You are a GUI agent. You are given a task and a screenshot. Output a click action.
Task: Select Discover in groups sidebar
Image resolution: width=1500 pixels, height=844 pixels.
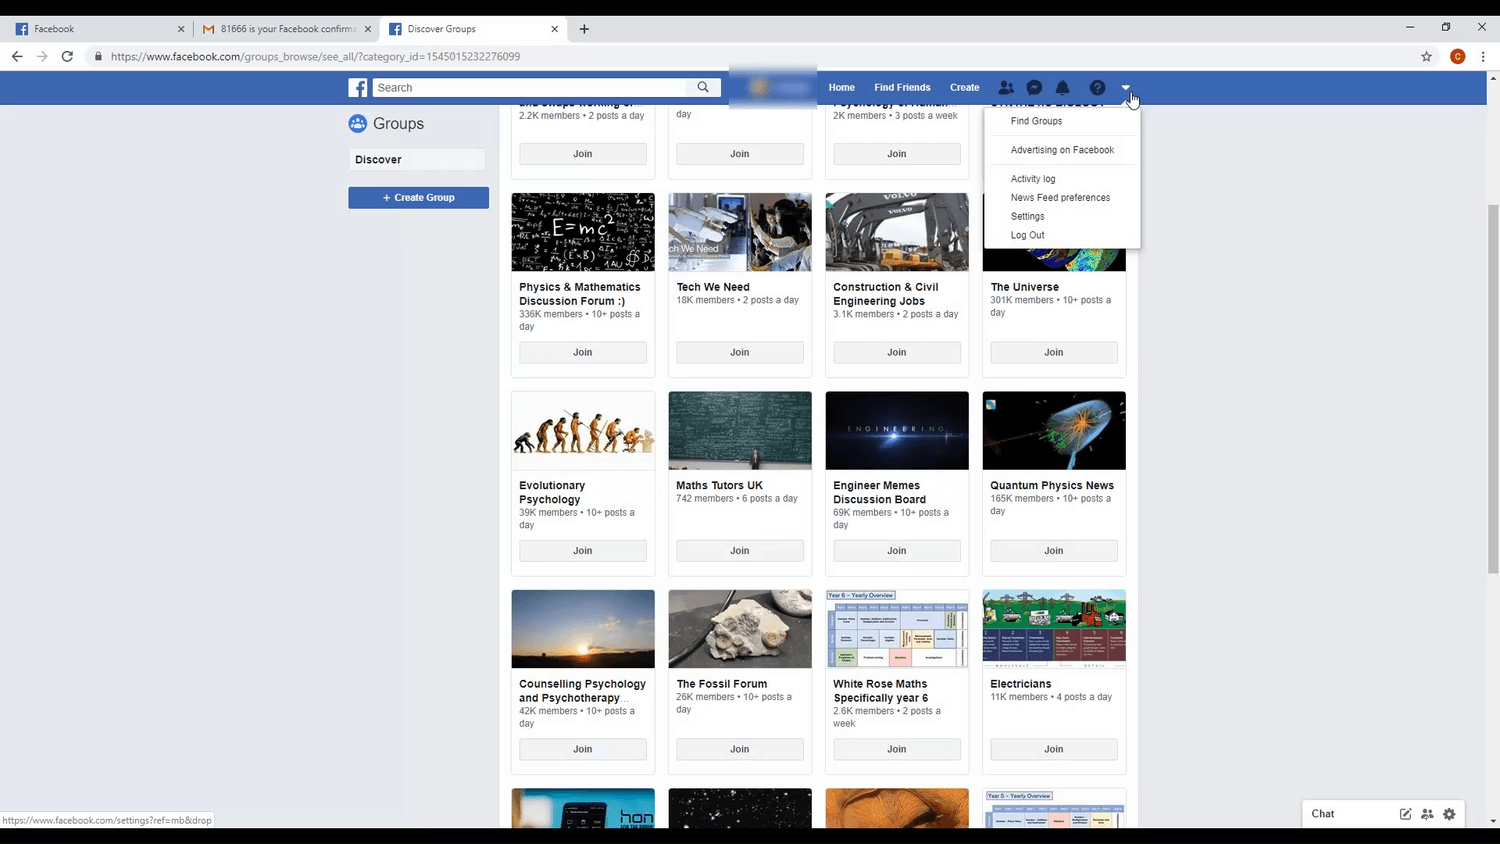click(x=417, y=160)
